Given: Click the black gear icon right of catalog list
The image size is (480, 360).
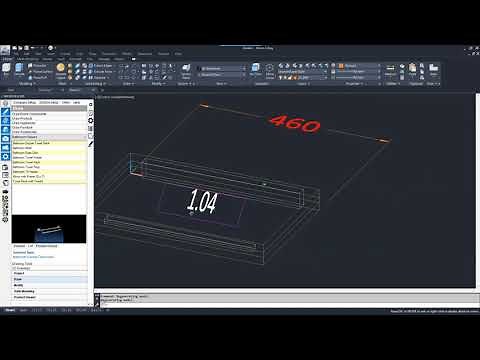Looking at the screenshot, I should tap(90, 120).
